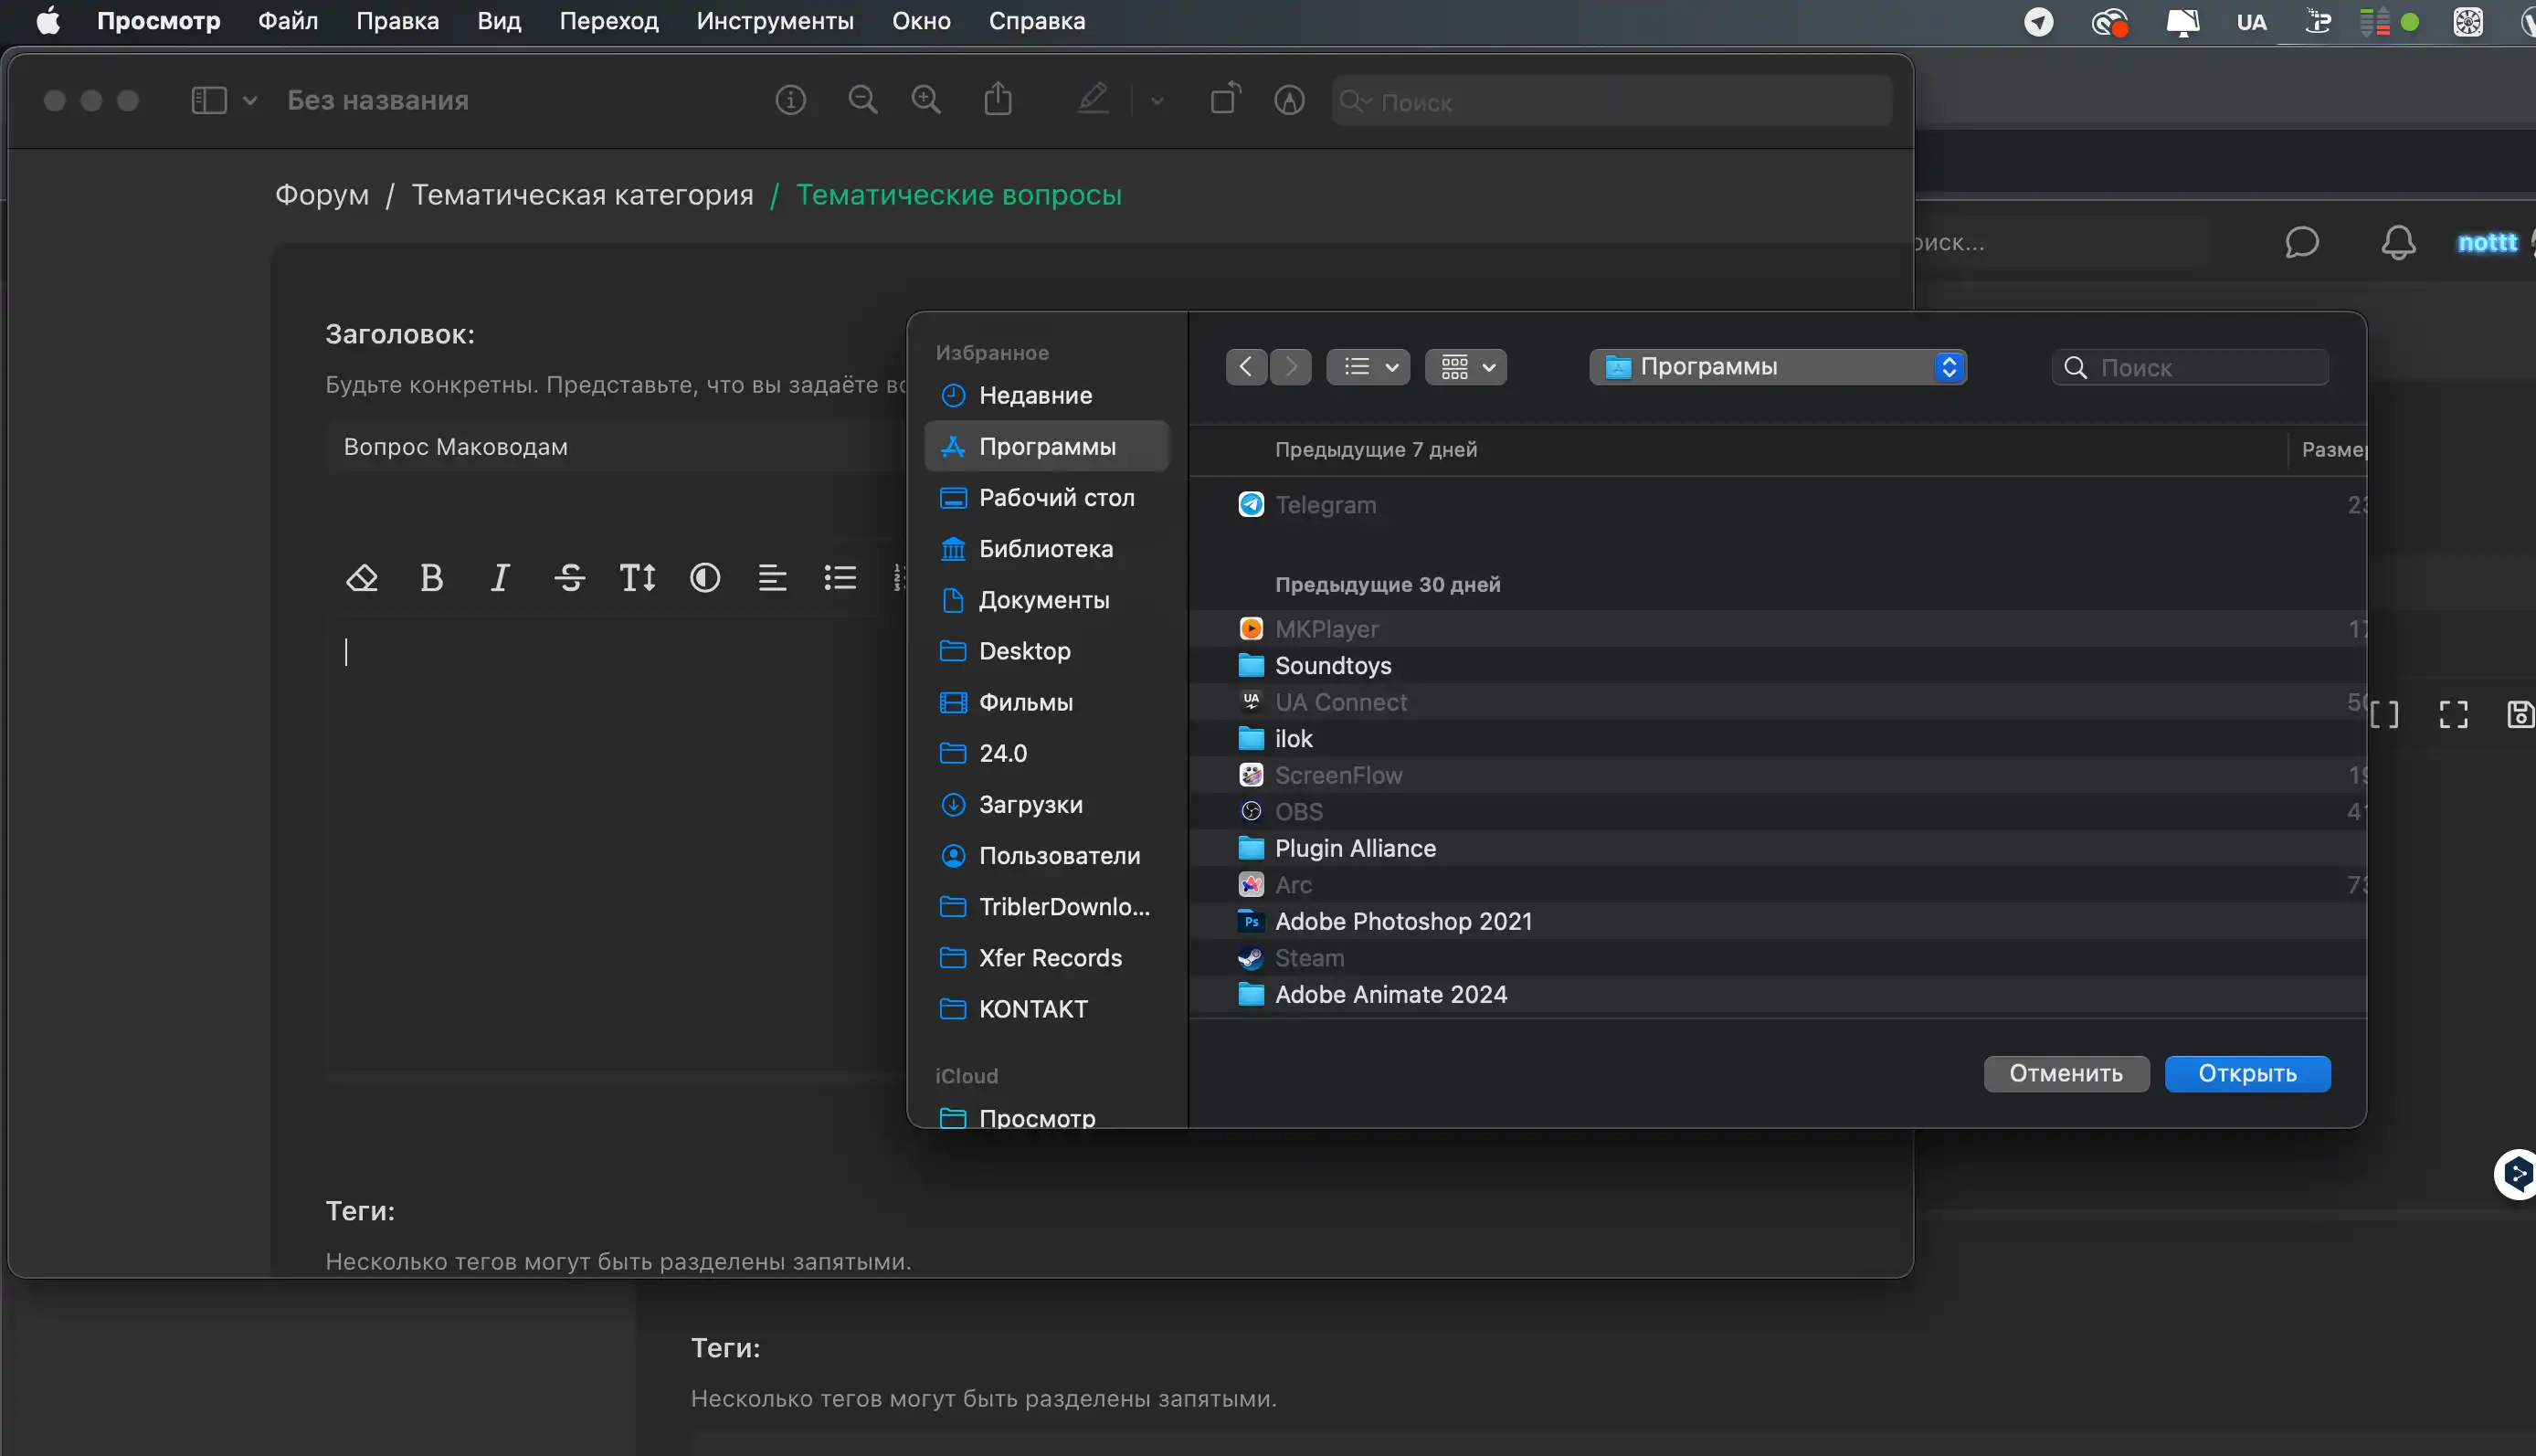
Task: Click the search field in file dialog
Action: [x=2190, y=368]
